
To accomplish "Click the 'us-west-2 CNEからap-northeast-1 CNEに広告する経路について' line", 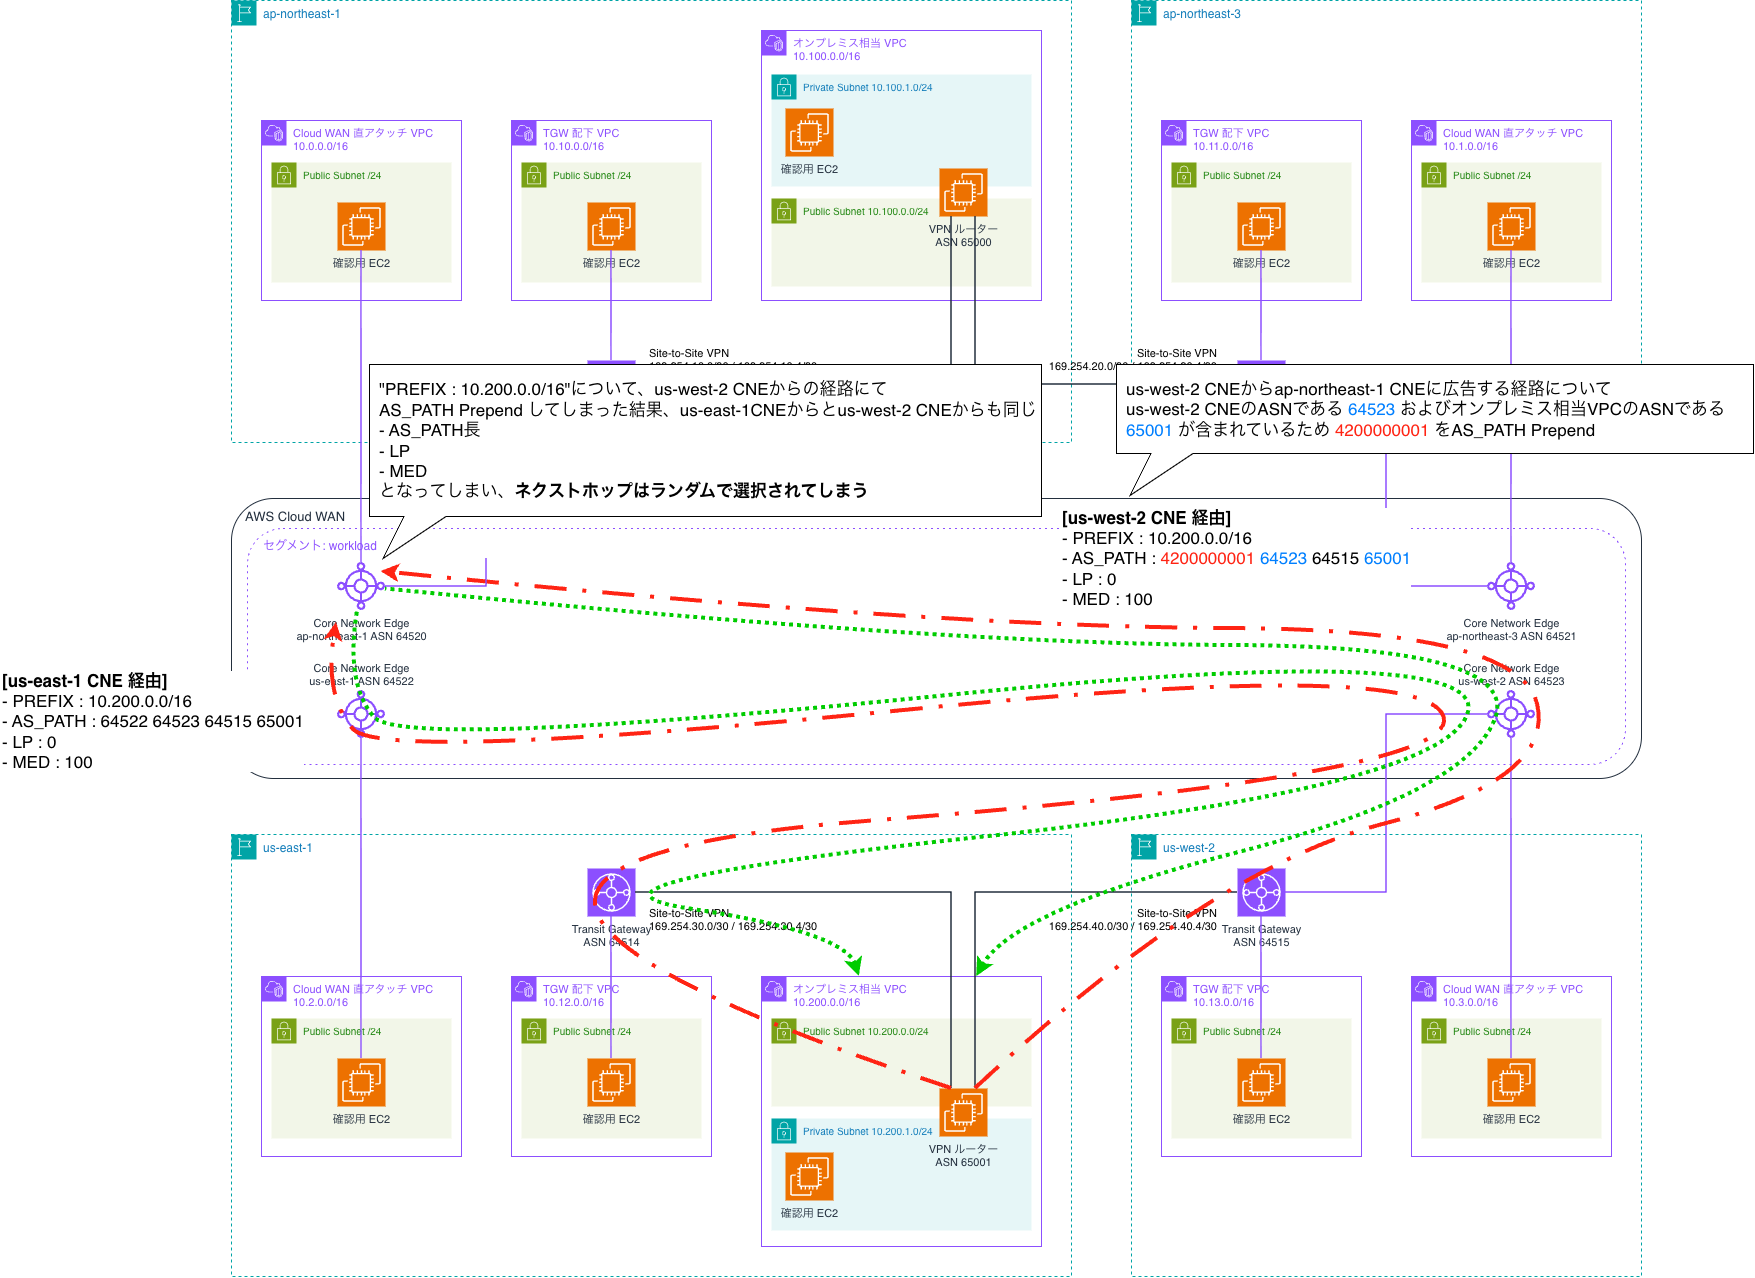I will 1369,389.
